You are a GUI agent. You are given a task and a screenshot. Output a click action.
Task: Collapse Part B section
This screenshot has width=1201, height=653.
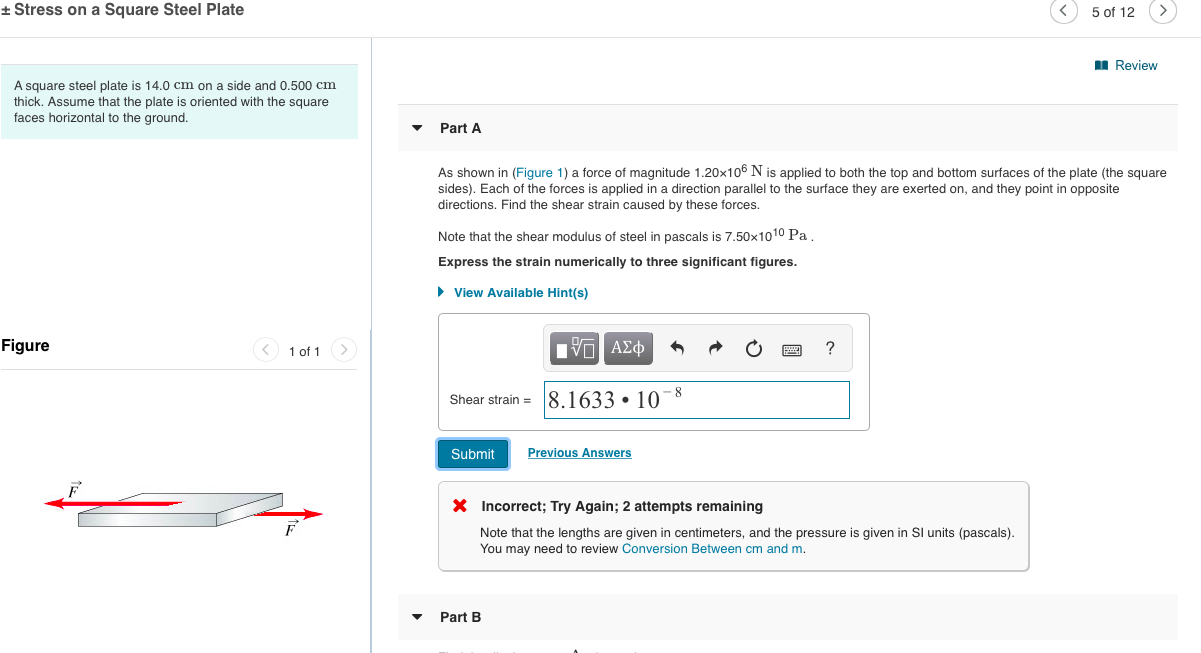coord(418,617)
